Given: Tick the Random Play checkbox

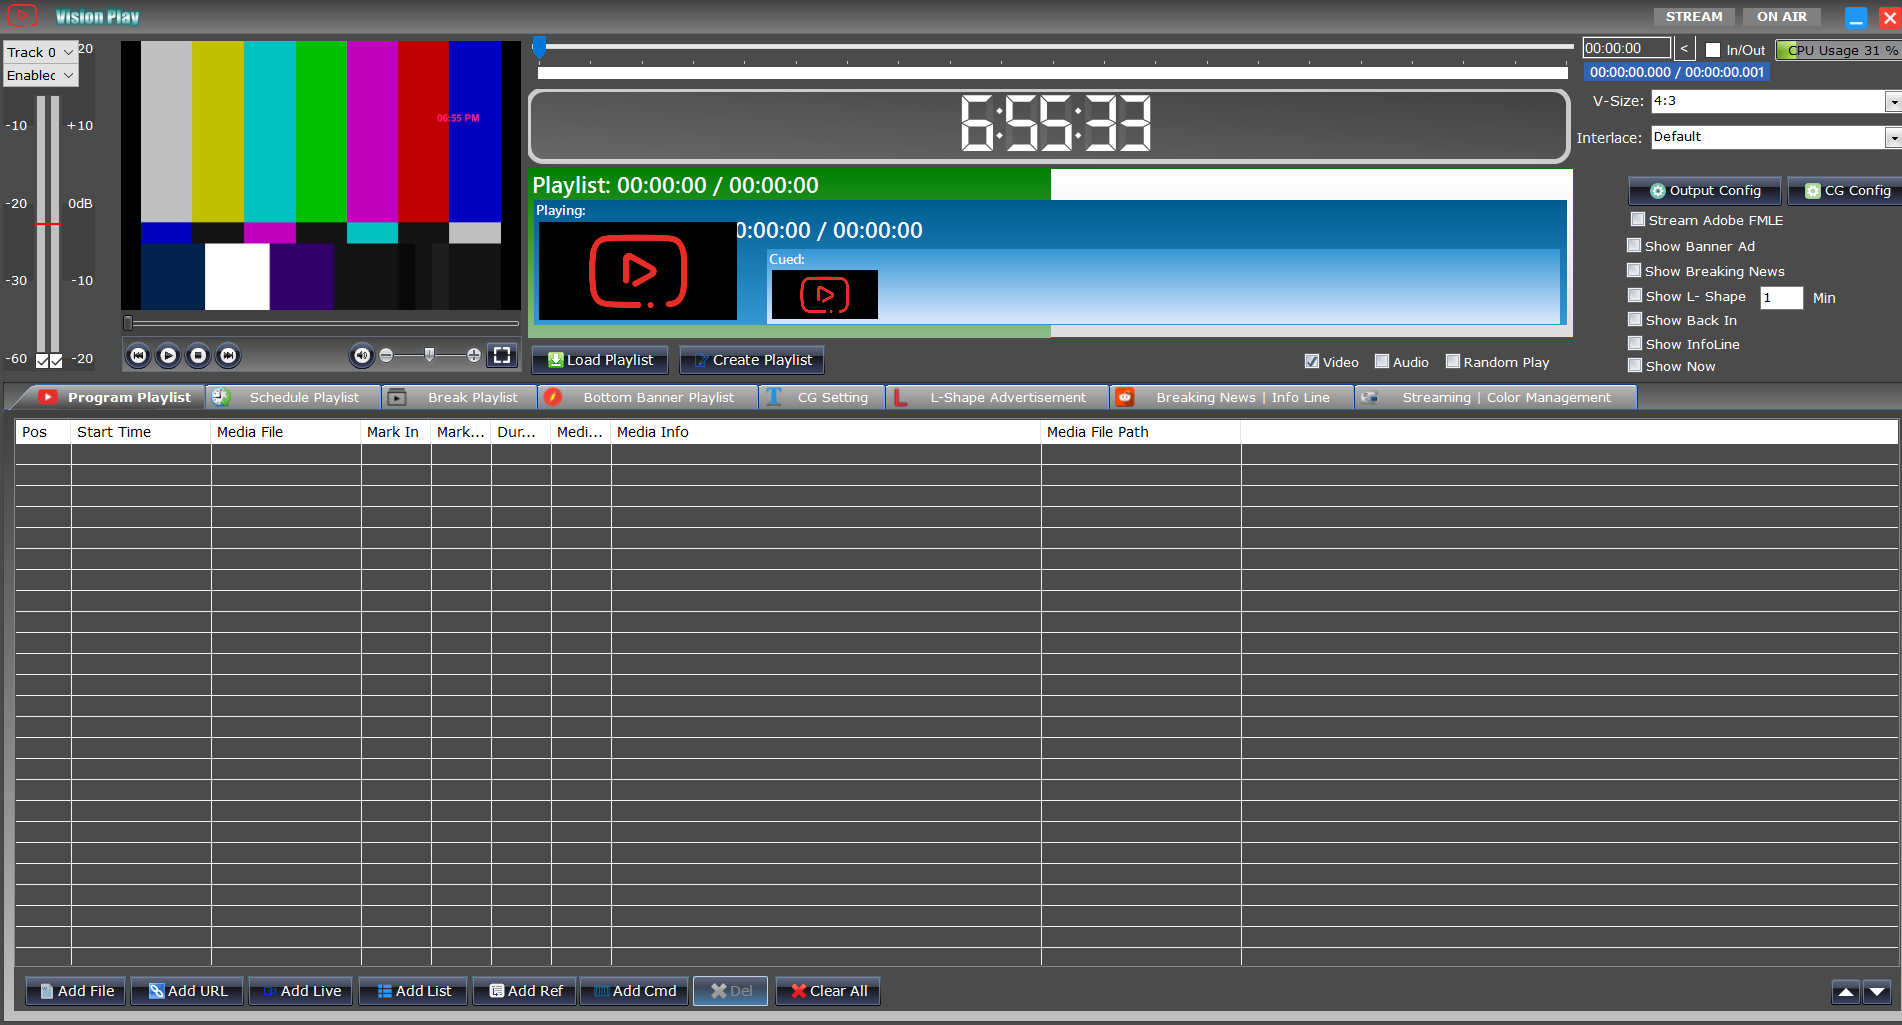Looking at the screenshot, I should (x=1453, y=362).
